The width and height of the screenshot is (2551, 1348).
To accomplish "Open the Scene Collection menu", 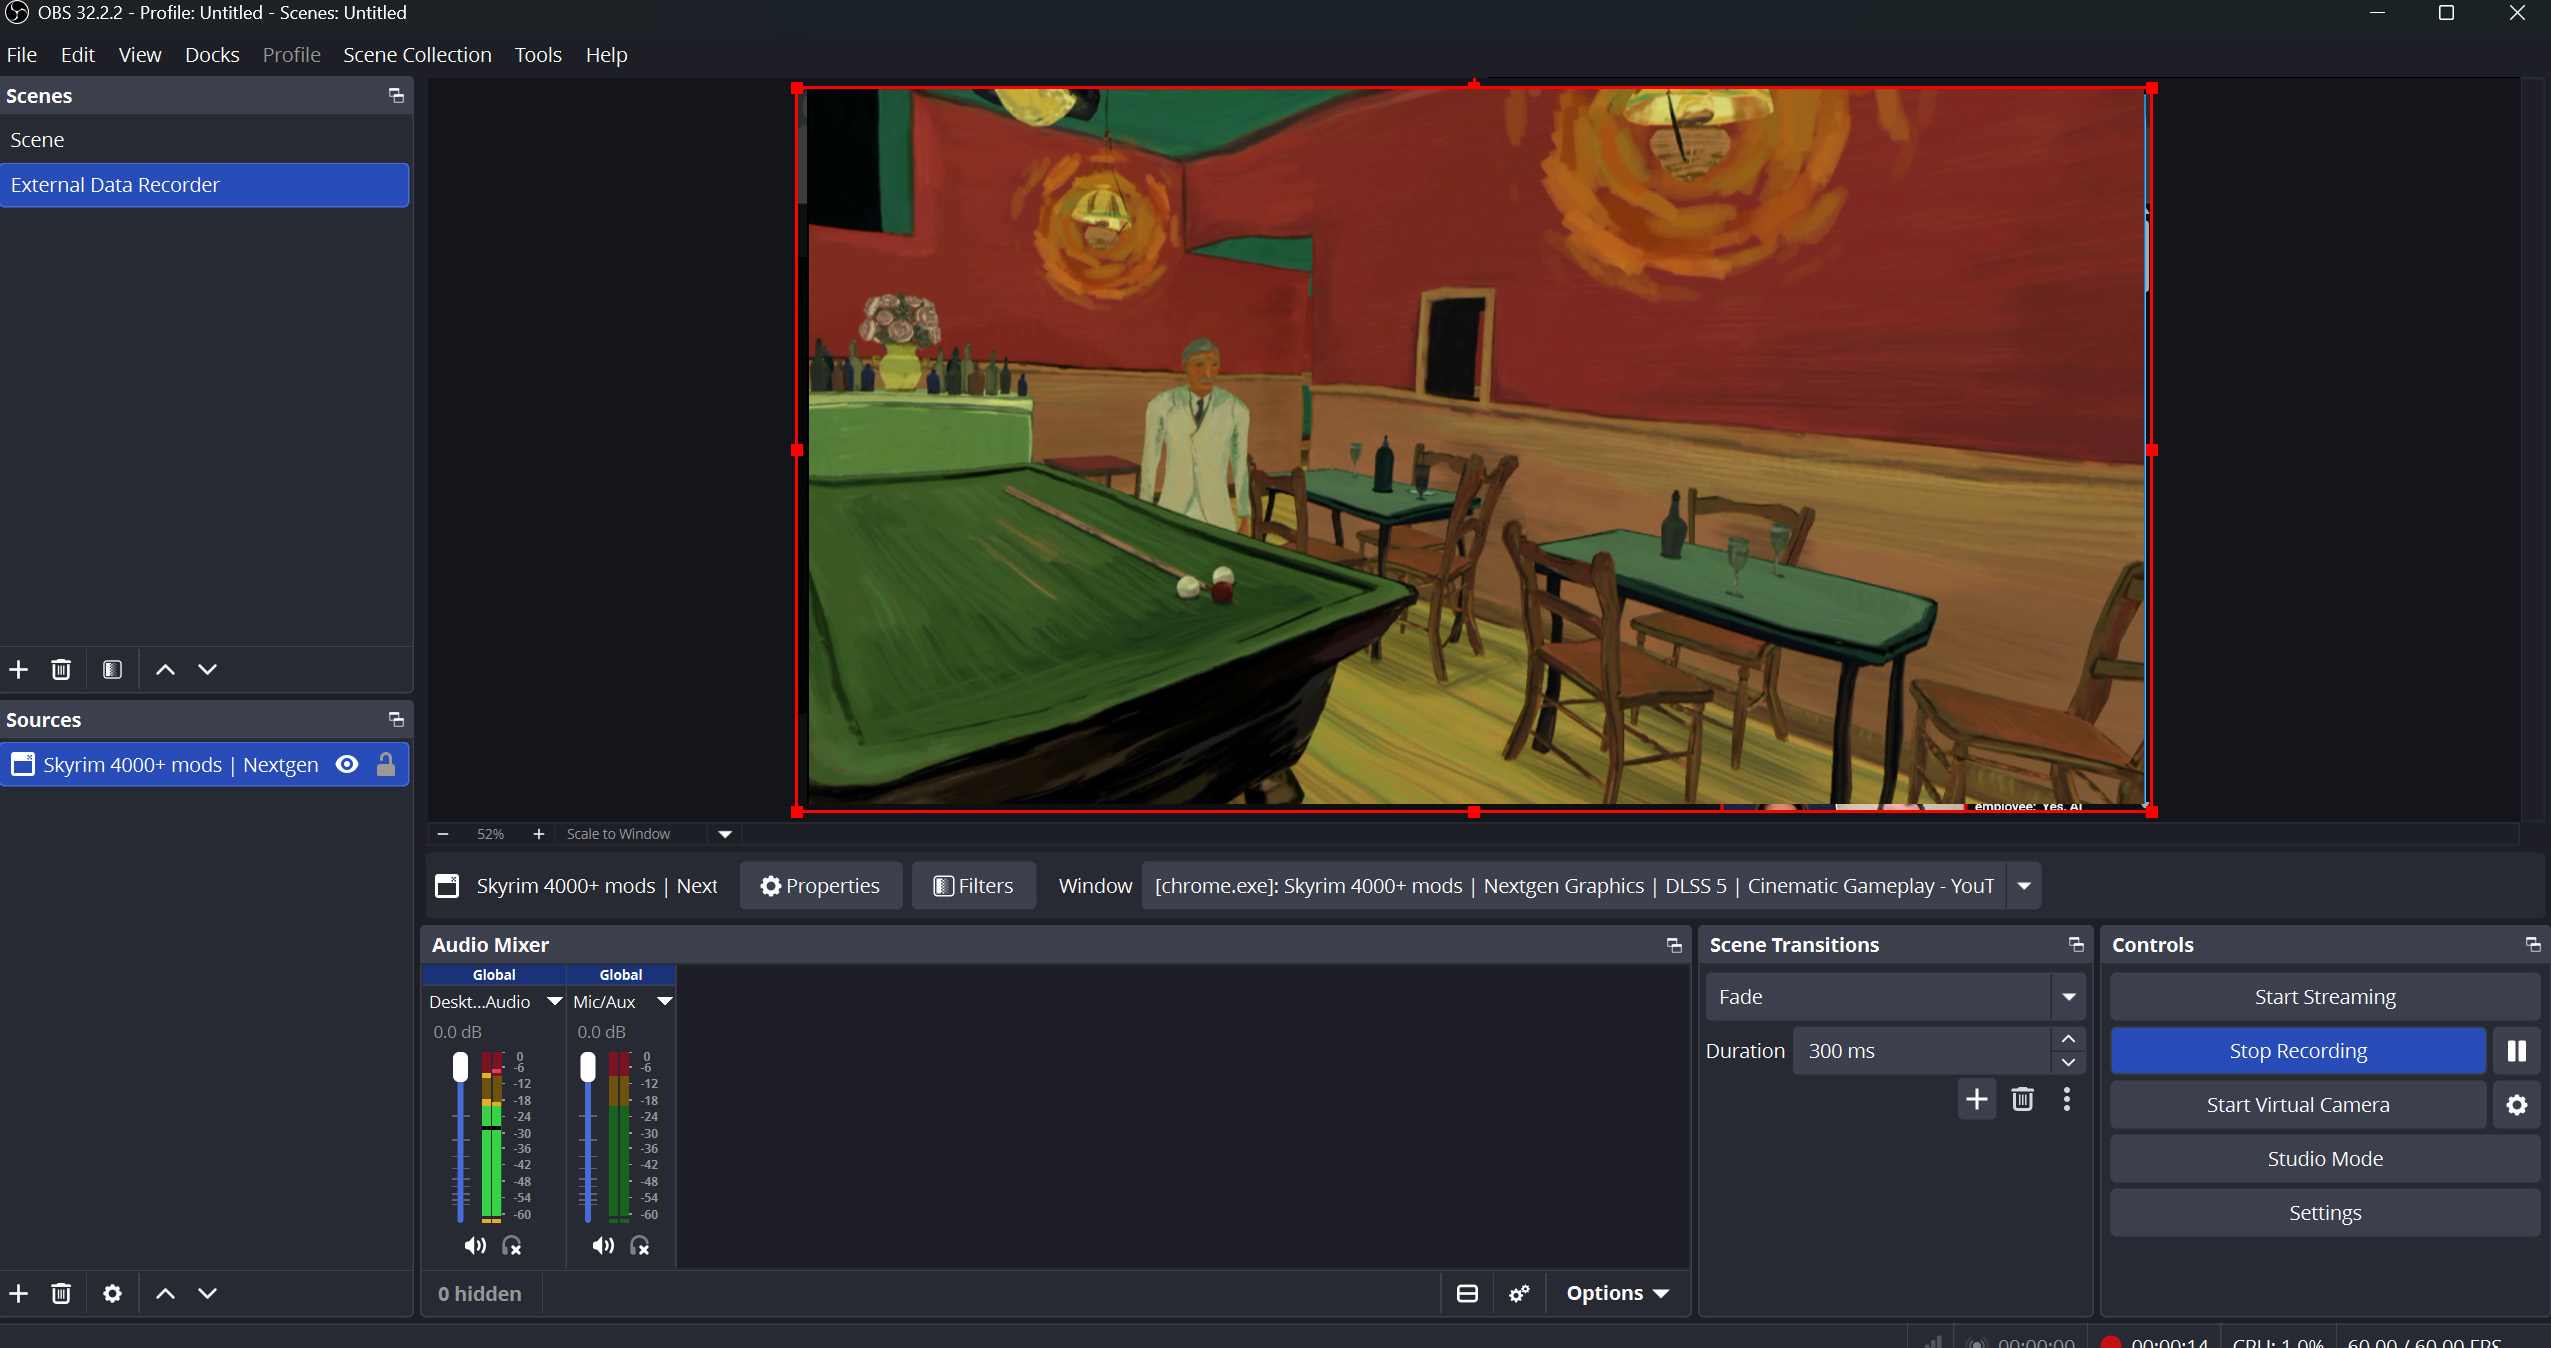I will click(x=417, y=55).
